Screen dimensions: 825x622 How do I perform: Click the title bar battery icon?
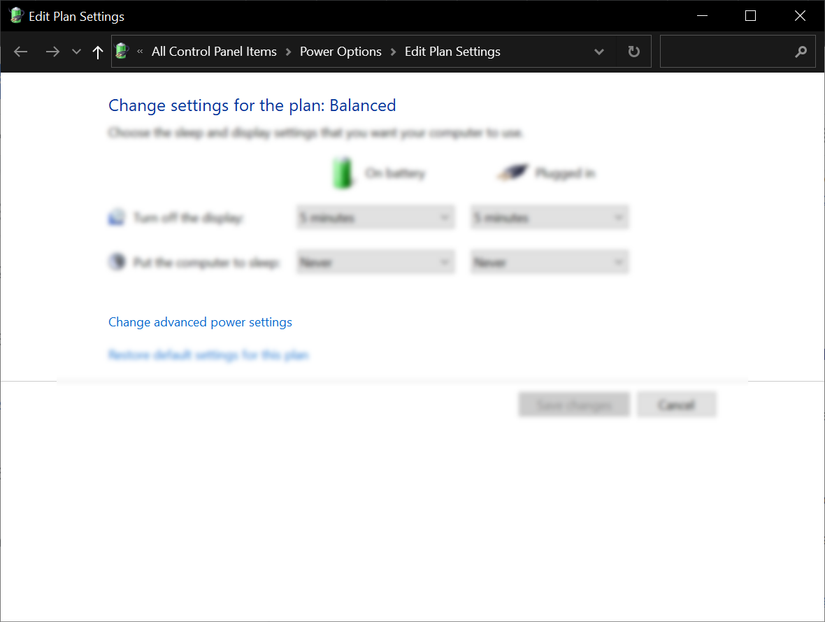pyautogui.click(x=16, y=16)
